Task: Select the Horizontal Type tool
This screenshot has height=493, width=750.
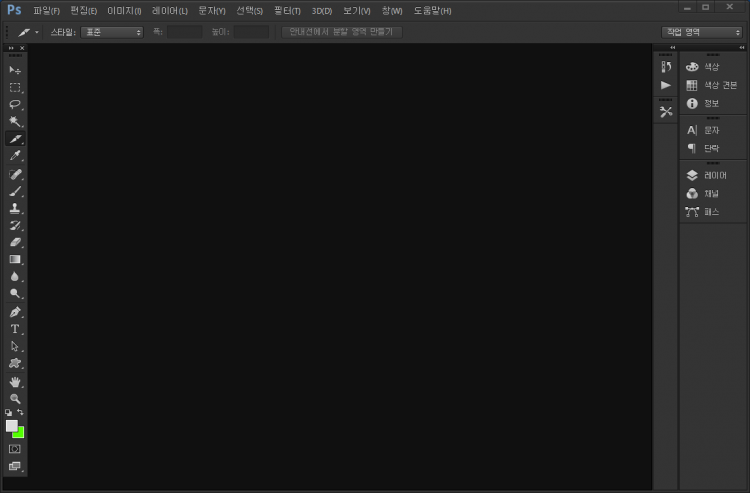Action: (15, 329)
